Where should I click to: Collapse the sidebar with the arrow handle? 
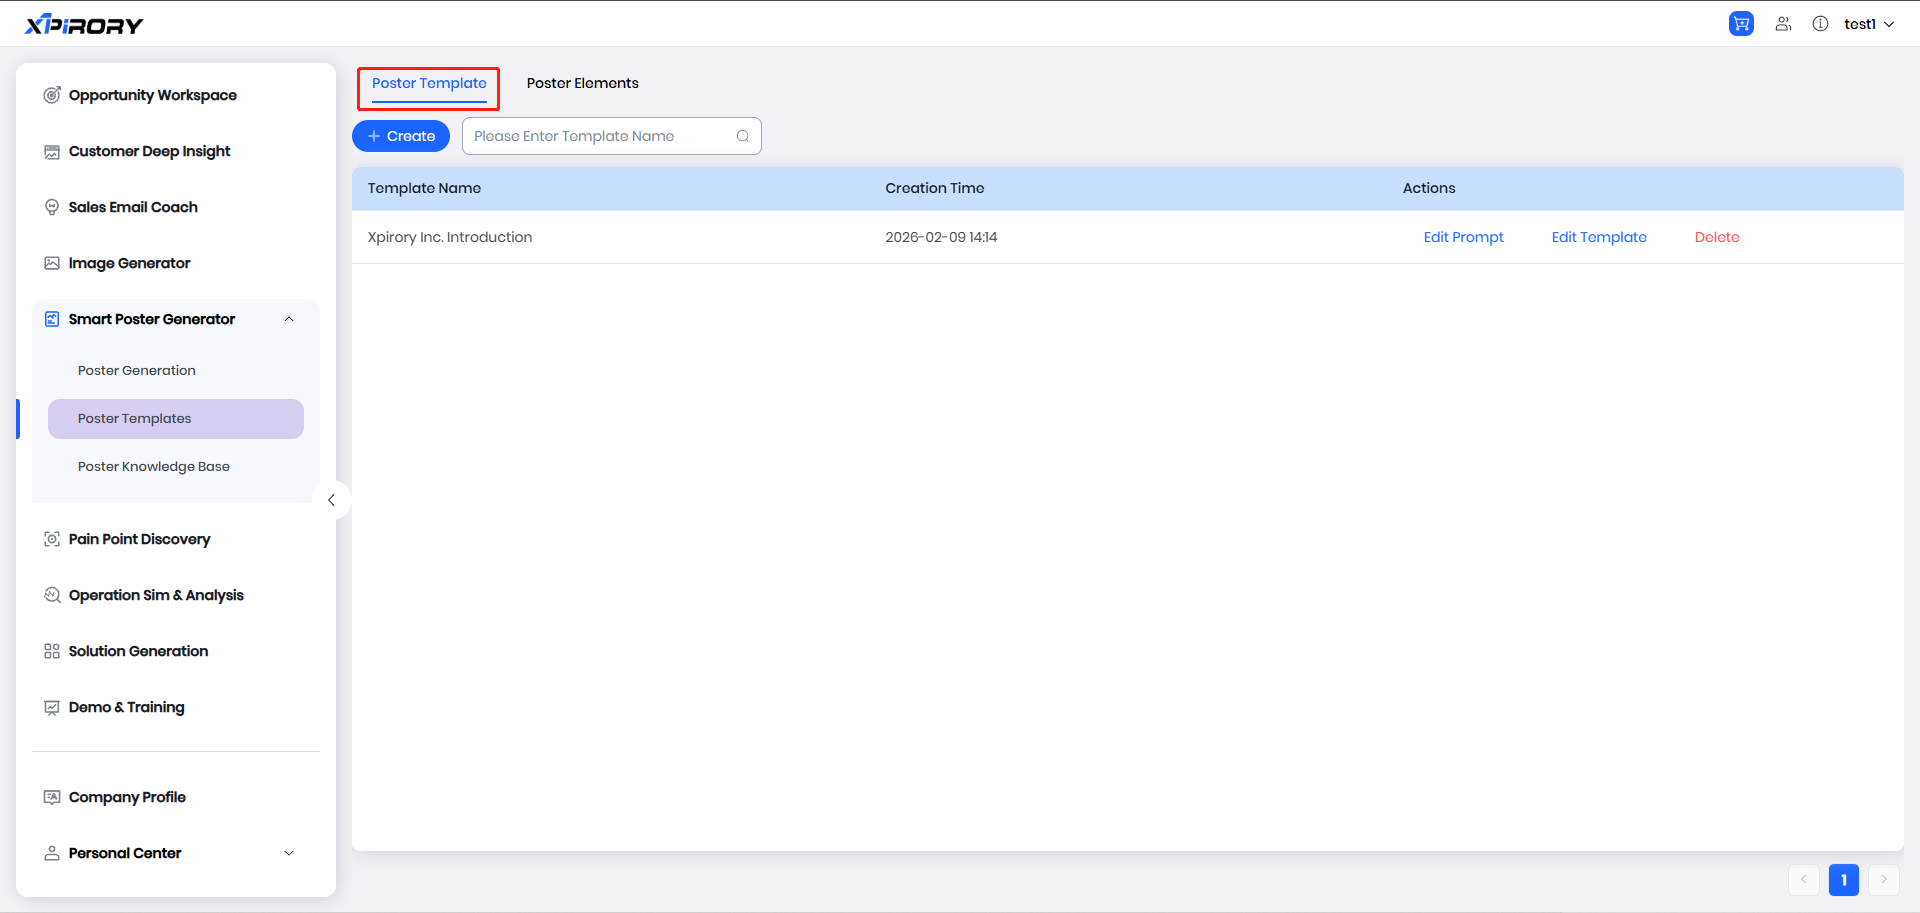coord(331,500)
